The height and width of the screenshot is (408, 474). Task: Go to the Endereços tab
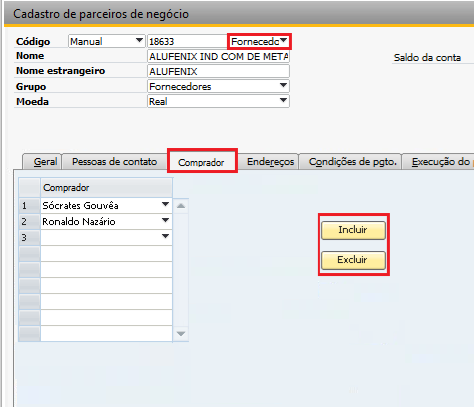[270, 162]
